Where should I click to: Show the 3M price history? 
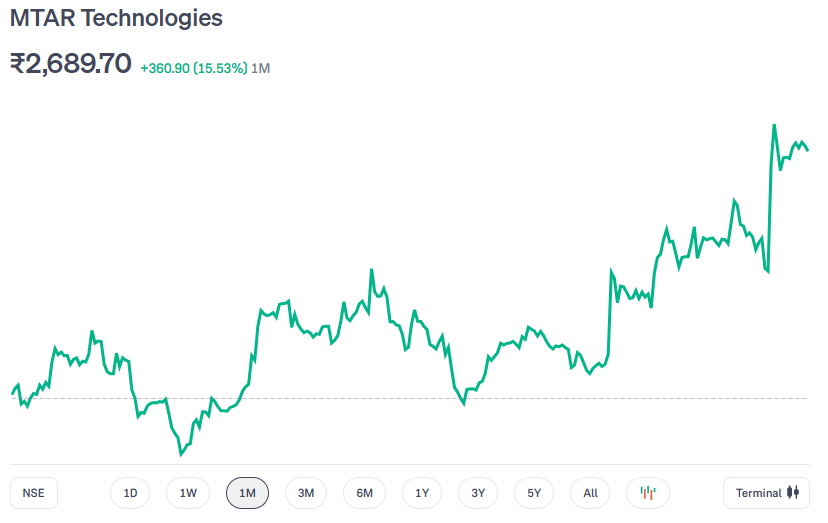[x=306, y=493]
